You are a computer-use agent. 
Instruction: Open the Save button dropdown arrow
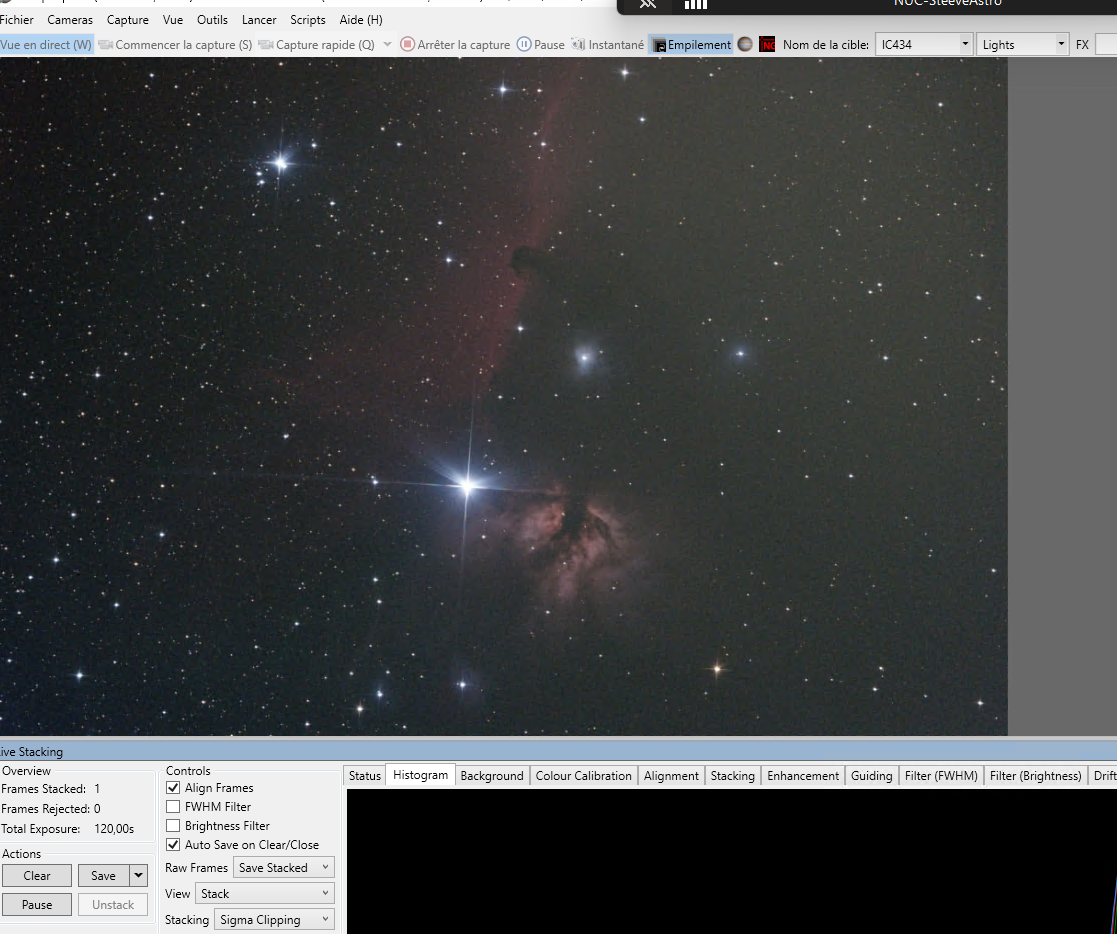pyautogui.click(x=139, y=876)
